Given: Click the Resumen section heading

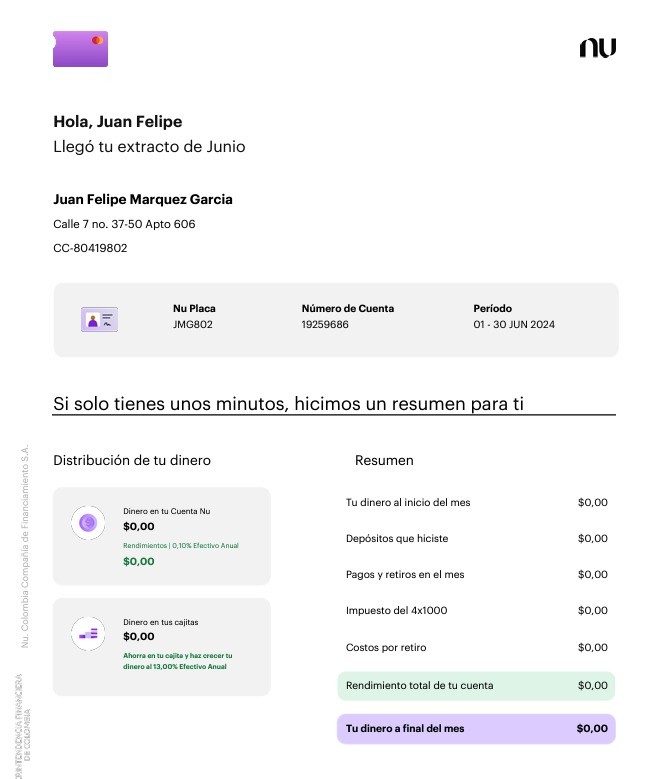Looking at the screenshot, I should [384, 461].
